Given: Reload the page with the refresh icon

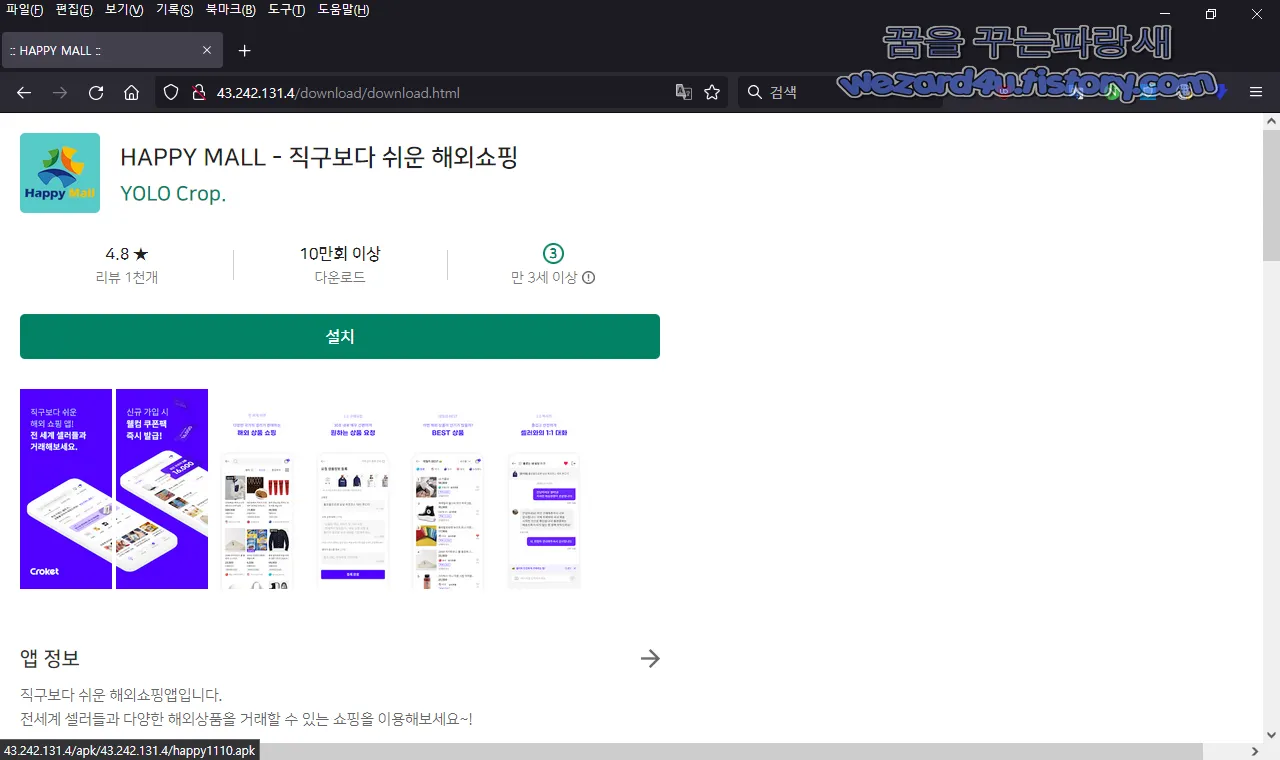Looking at the screenshot, I should 96,93.
